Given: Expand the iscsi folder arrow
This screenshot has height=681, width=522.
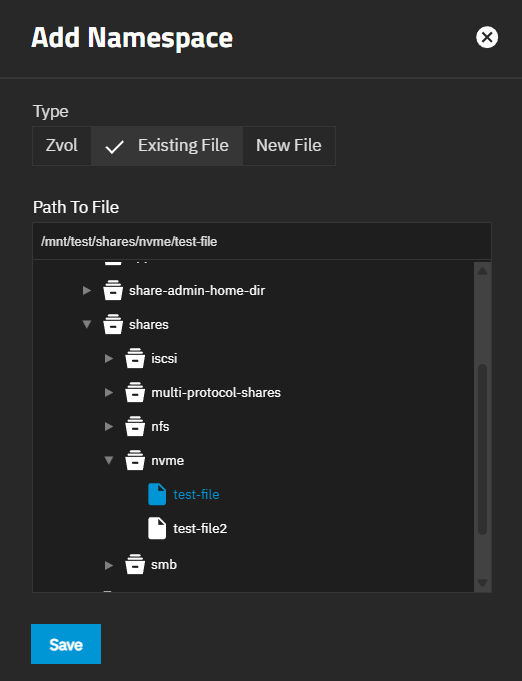Looking at the screenshot, I should pyautogui.click(x=109, y=358).
